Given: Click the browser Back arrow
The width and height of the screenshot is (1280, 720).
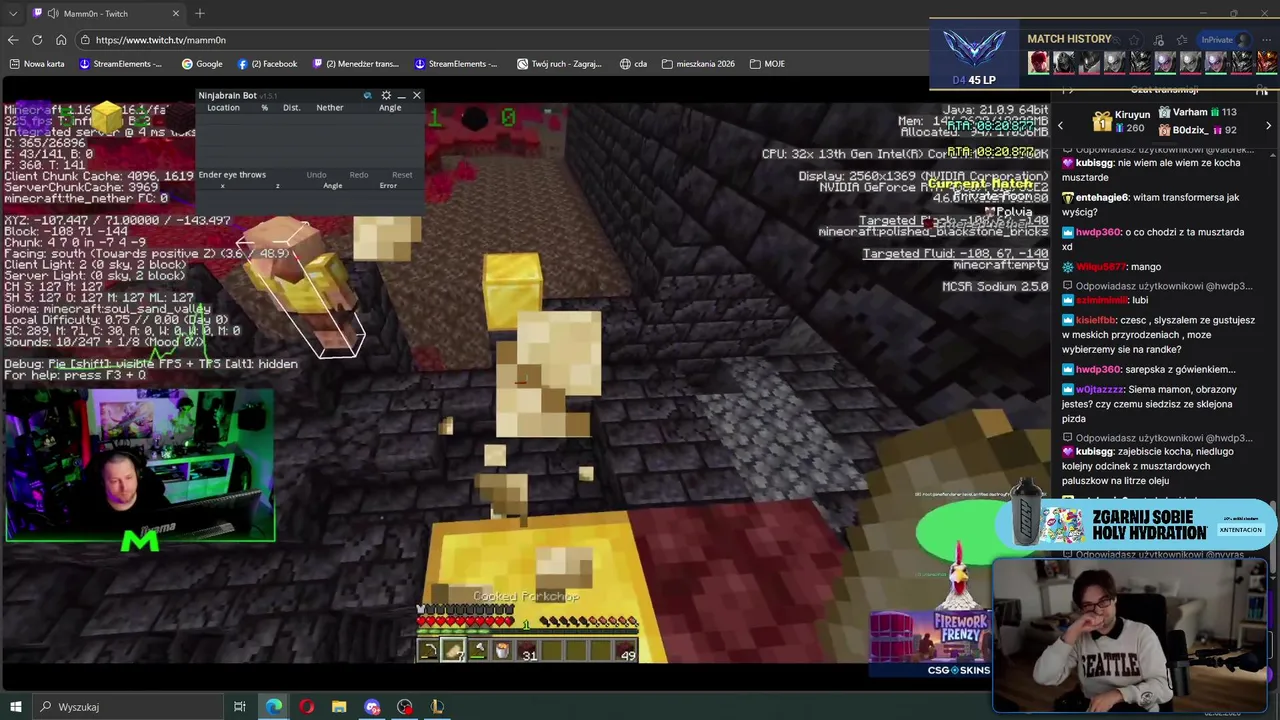Looking at the screenshot, I should point(12,40).
